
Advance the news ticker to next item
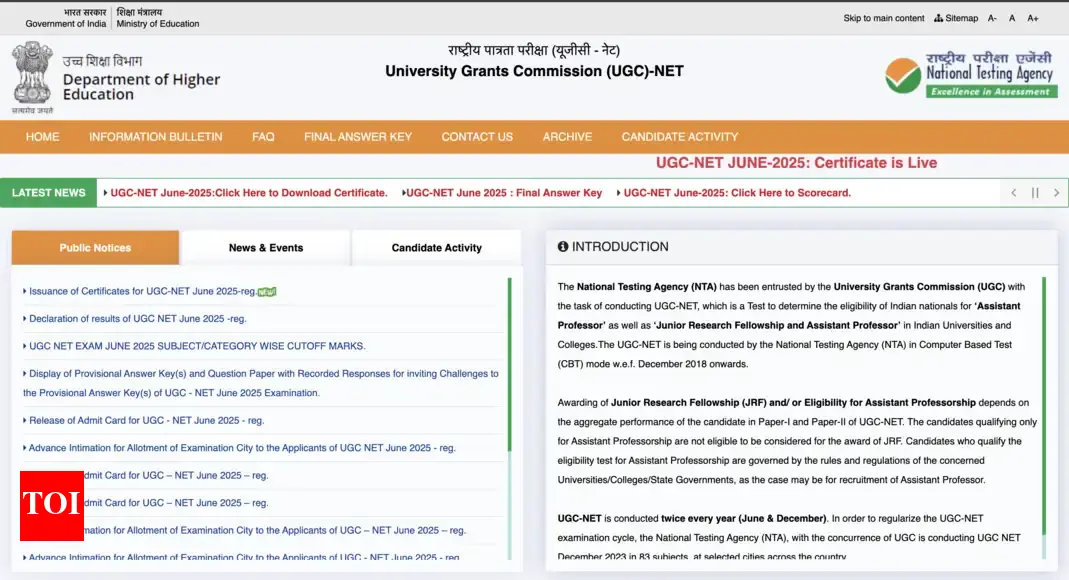click(1056, 193)
